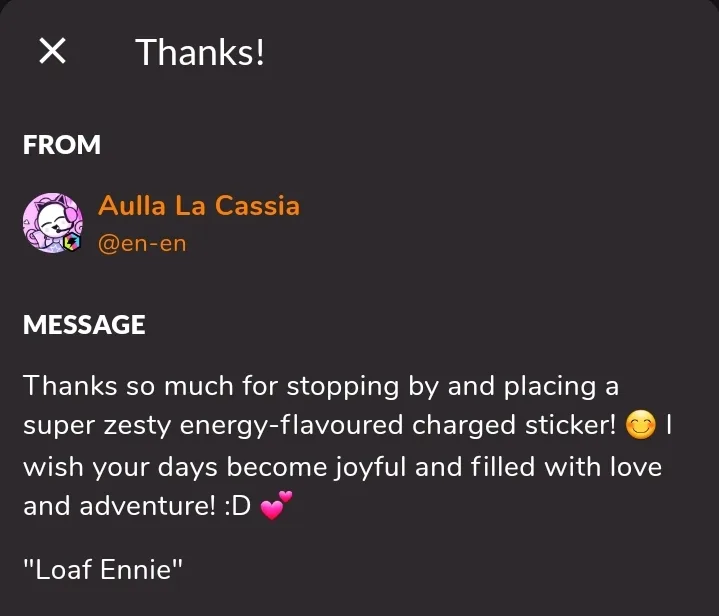Open the Aulla La Cassia profile name
Viewport: 719px width, 616px height.
click(199, 205)
